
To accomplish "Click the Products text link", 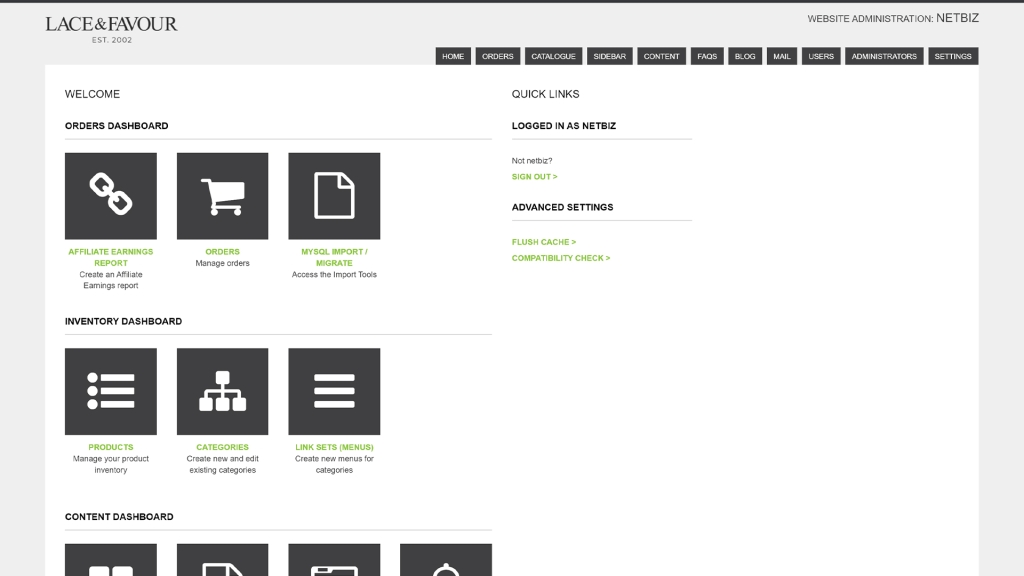I will (111, 447).
